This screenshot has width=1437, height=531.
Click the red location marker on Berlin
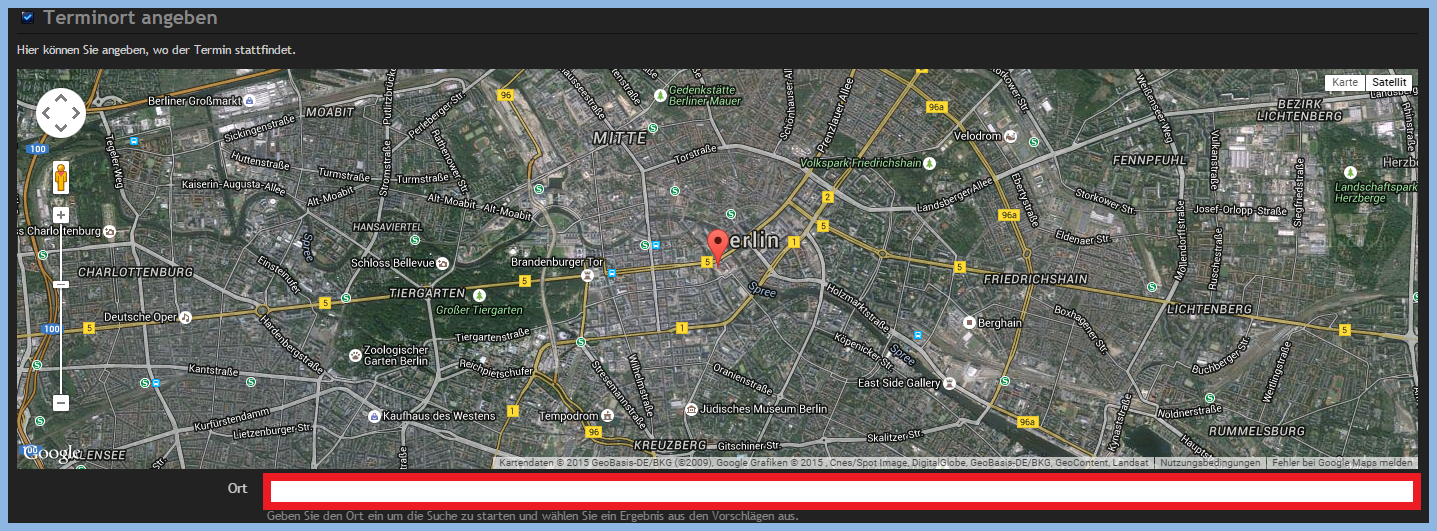[719, 247]
